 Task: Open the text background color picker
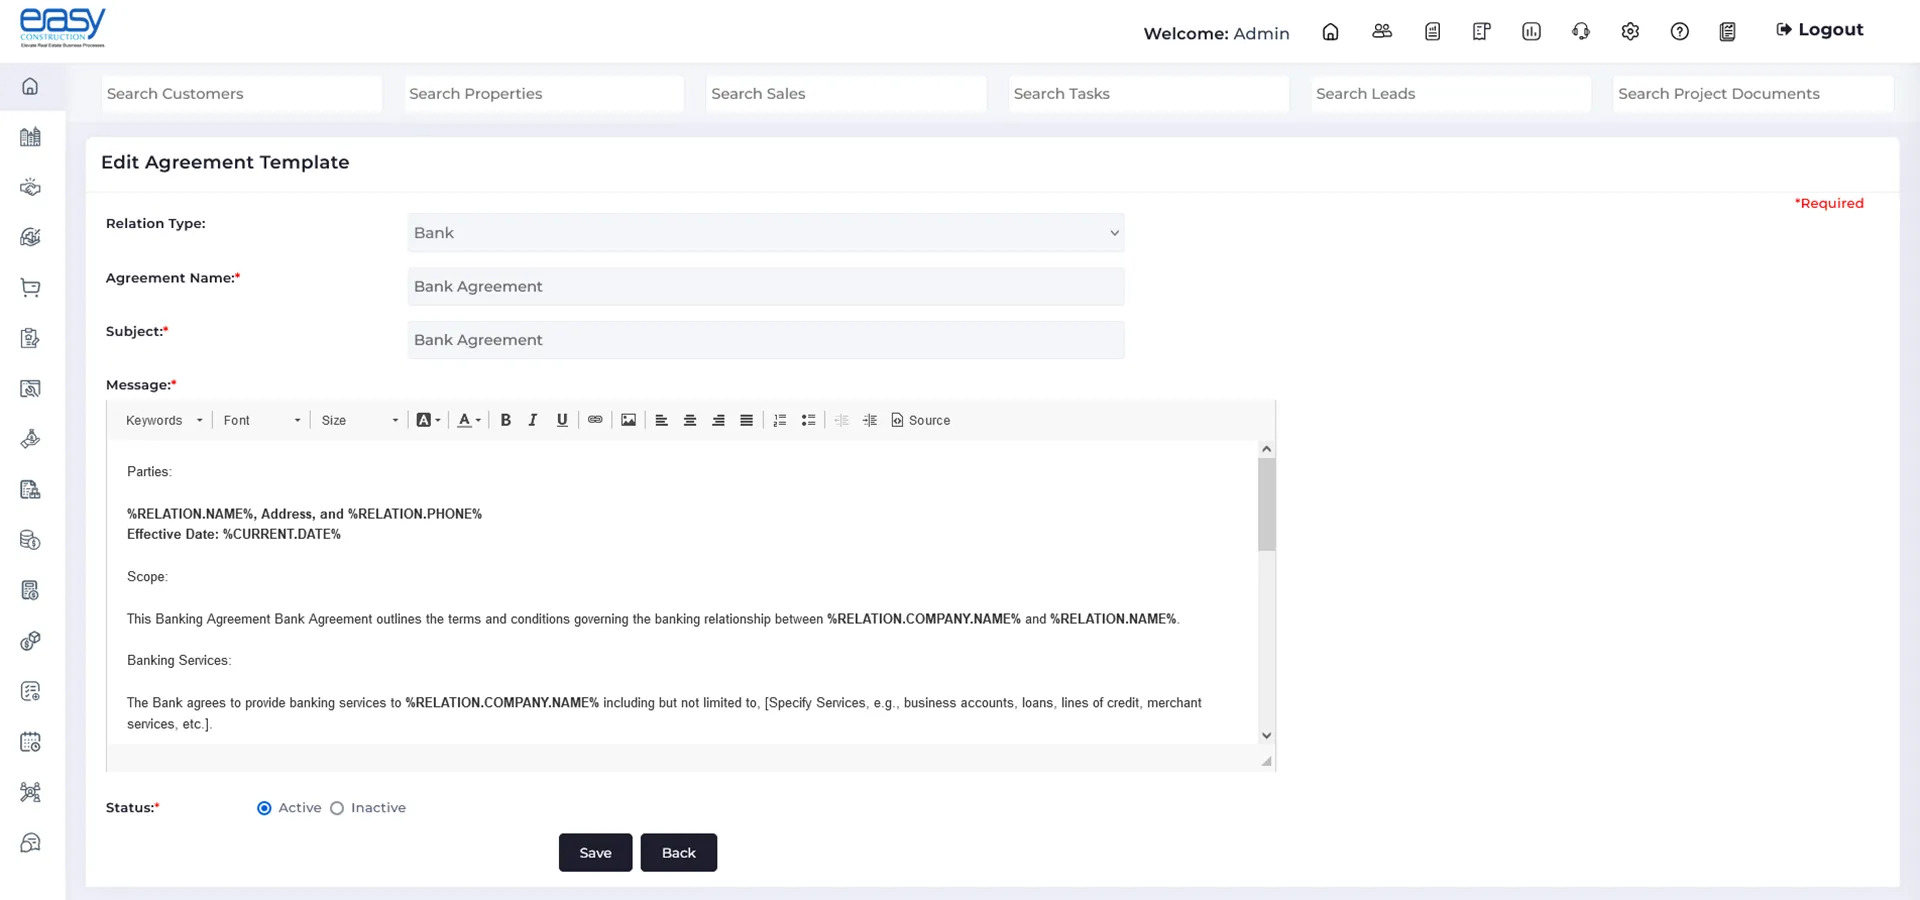click(x=428, y=420)
